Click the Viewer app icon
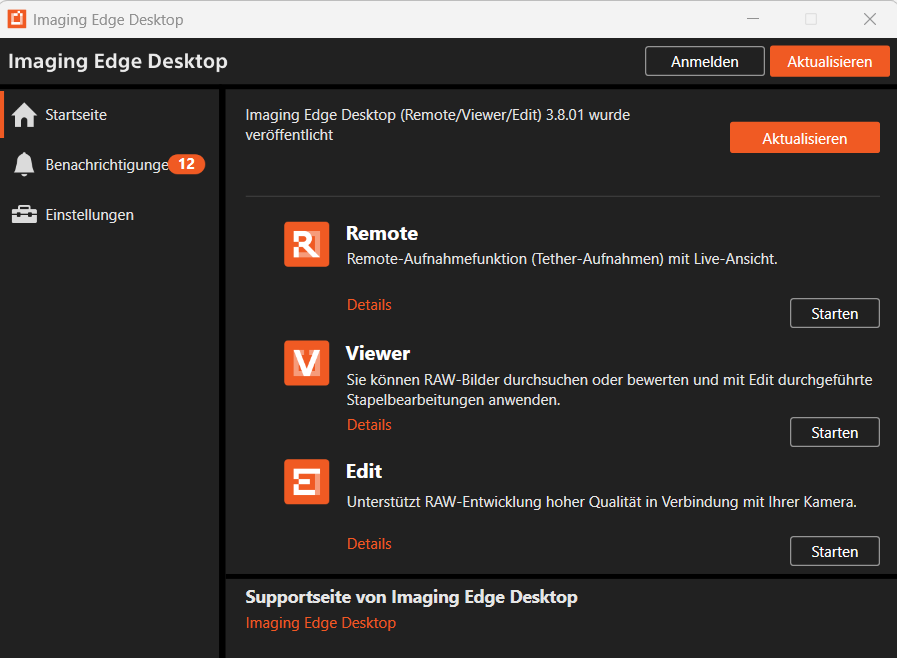This screenshot has height=658, width=897. (x=307, y=363)
